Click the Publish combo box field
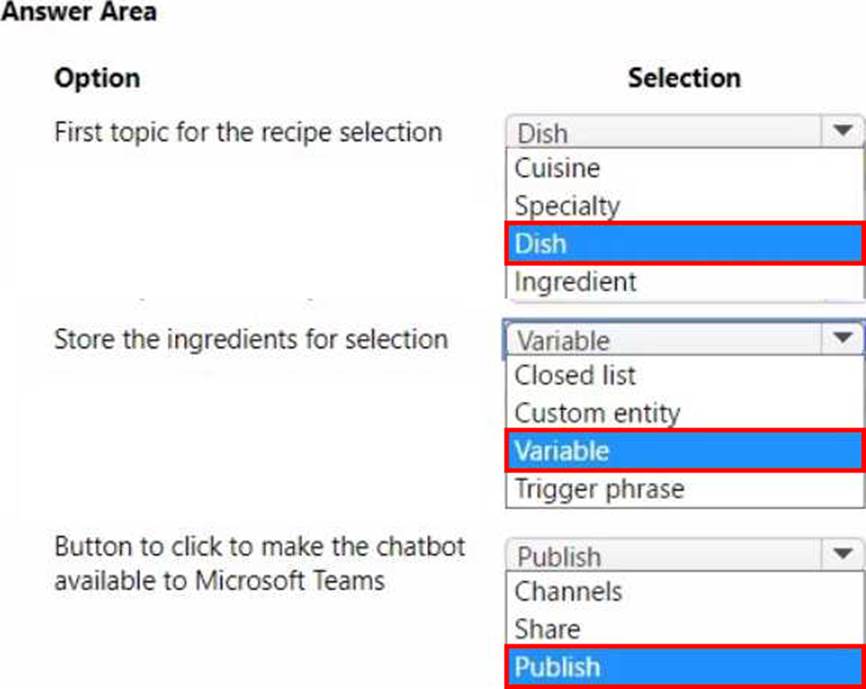Screen dimensions: 866x689 coord(665,556)
